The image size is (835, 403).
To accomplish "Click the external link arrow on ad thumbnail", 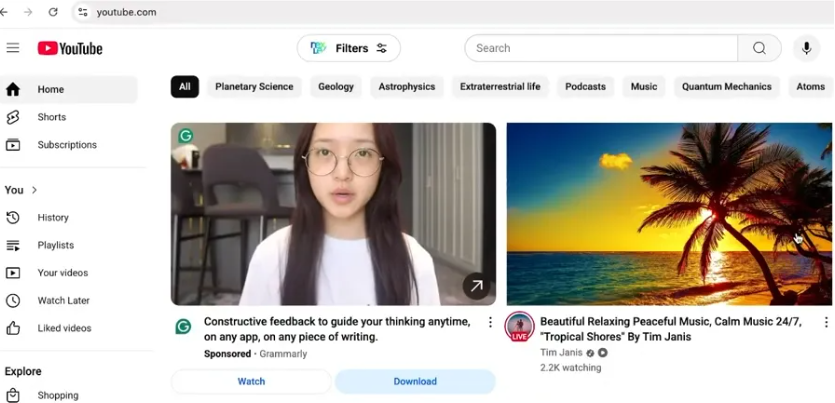I will pyautogui.click(x=476, y=286).
